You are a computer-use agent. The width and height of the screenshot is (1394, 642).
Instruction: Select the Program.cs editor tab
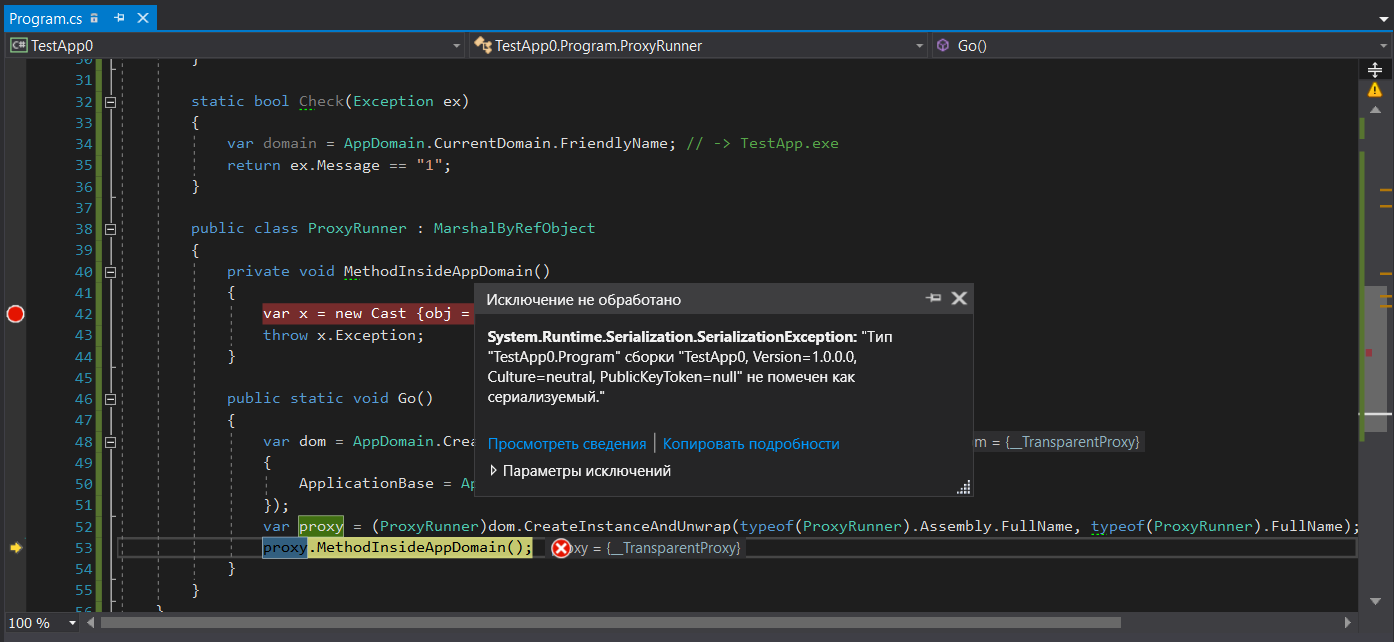47,18
